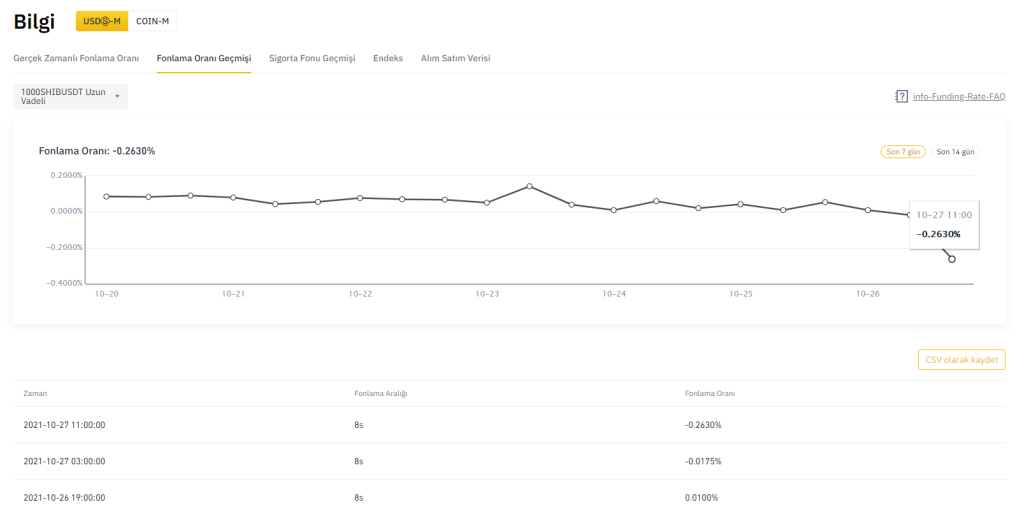Show the last 7 days (Son 7 gün)

tap(900, 152)
